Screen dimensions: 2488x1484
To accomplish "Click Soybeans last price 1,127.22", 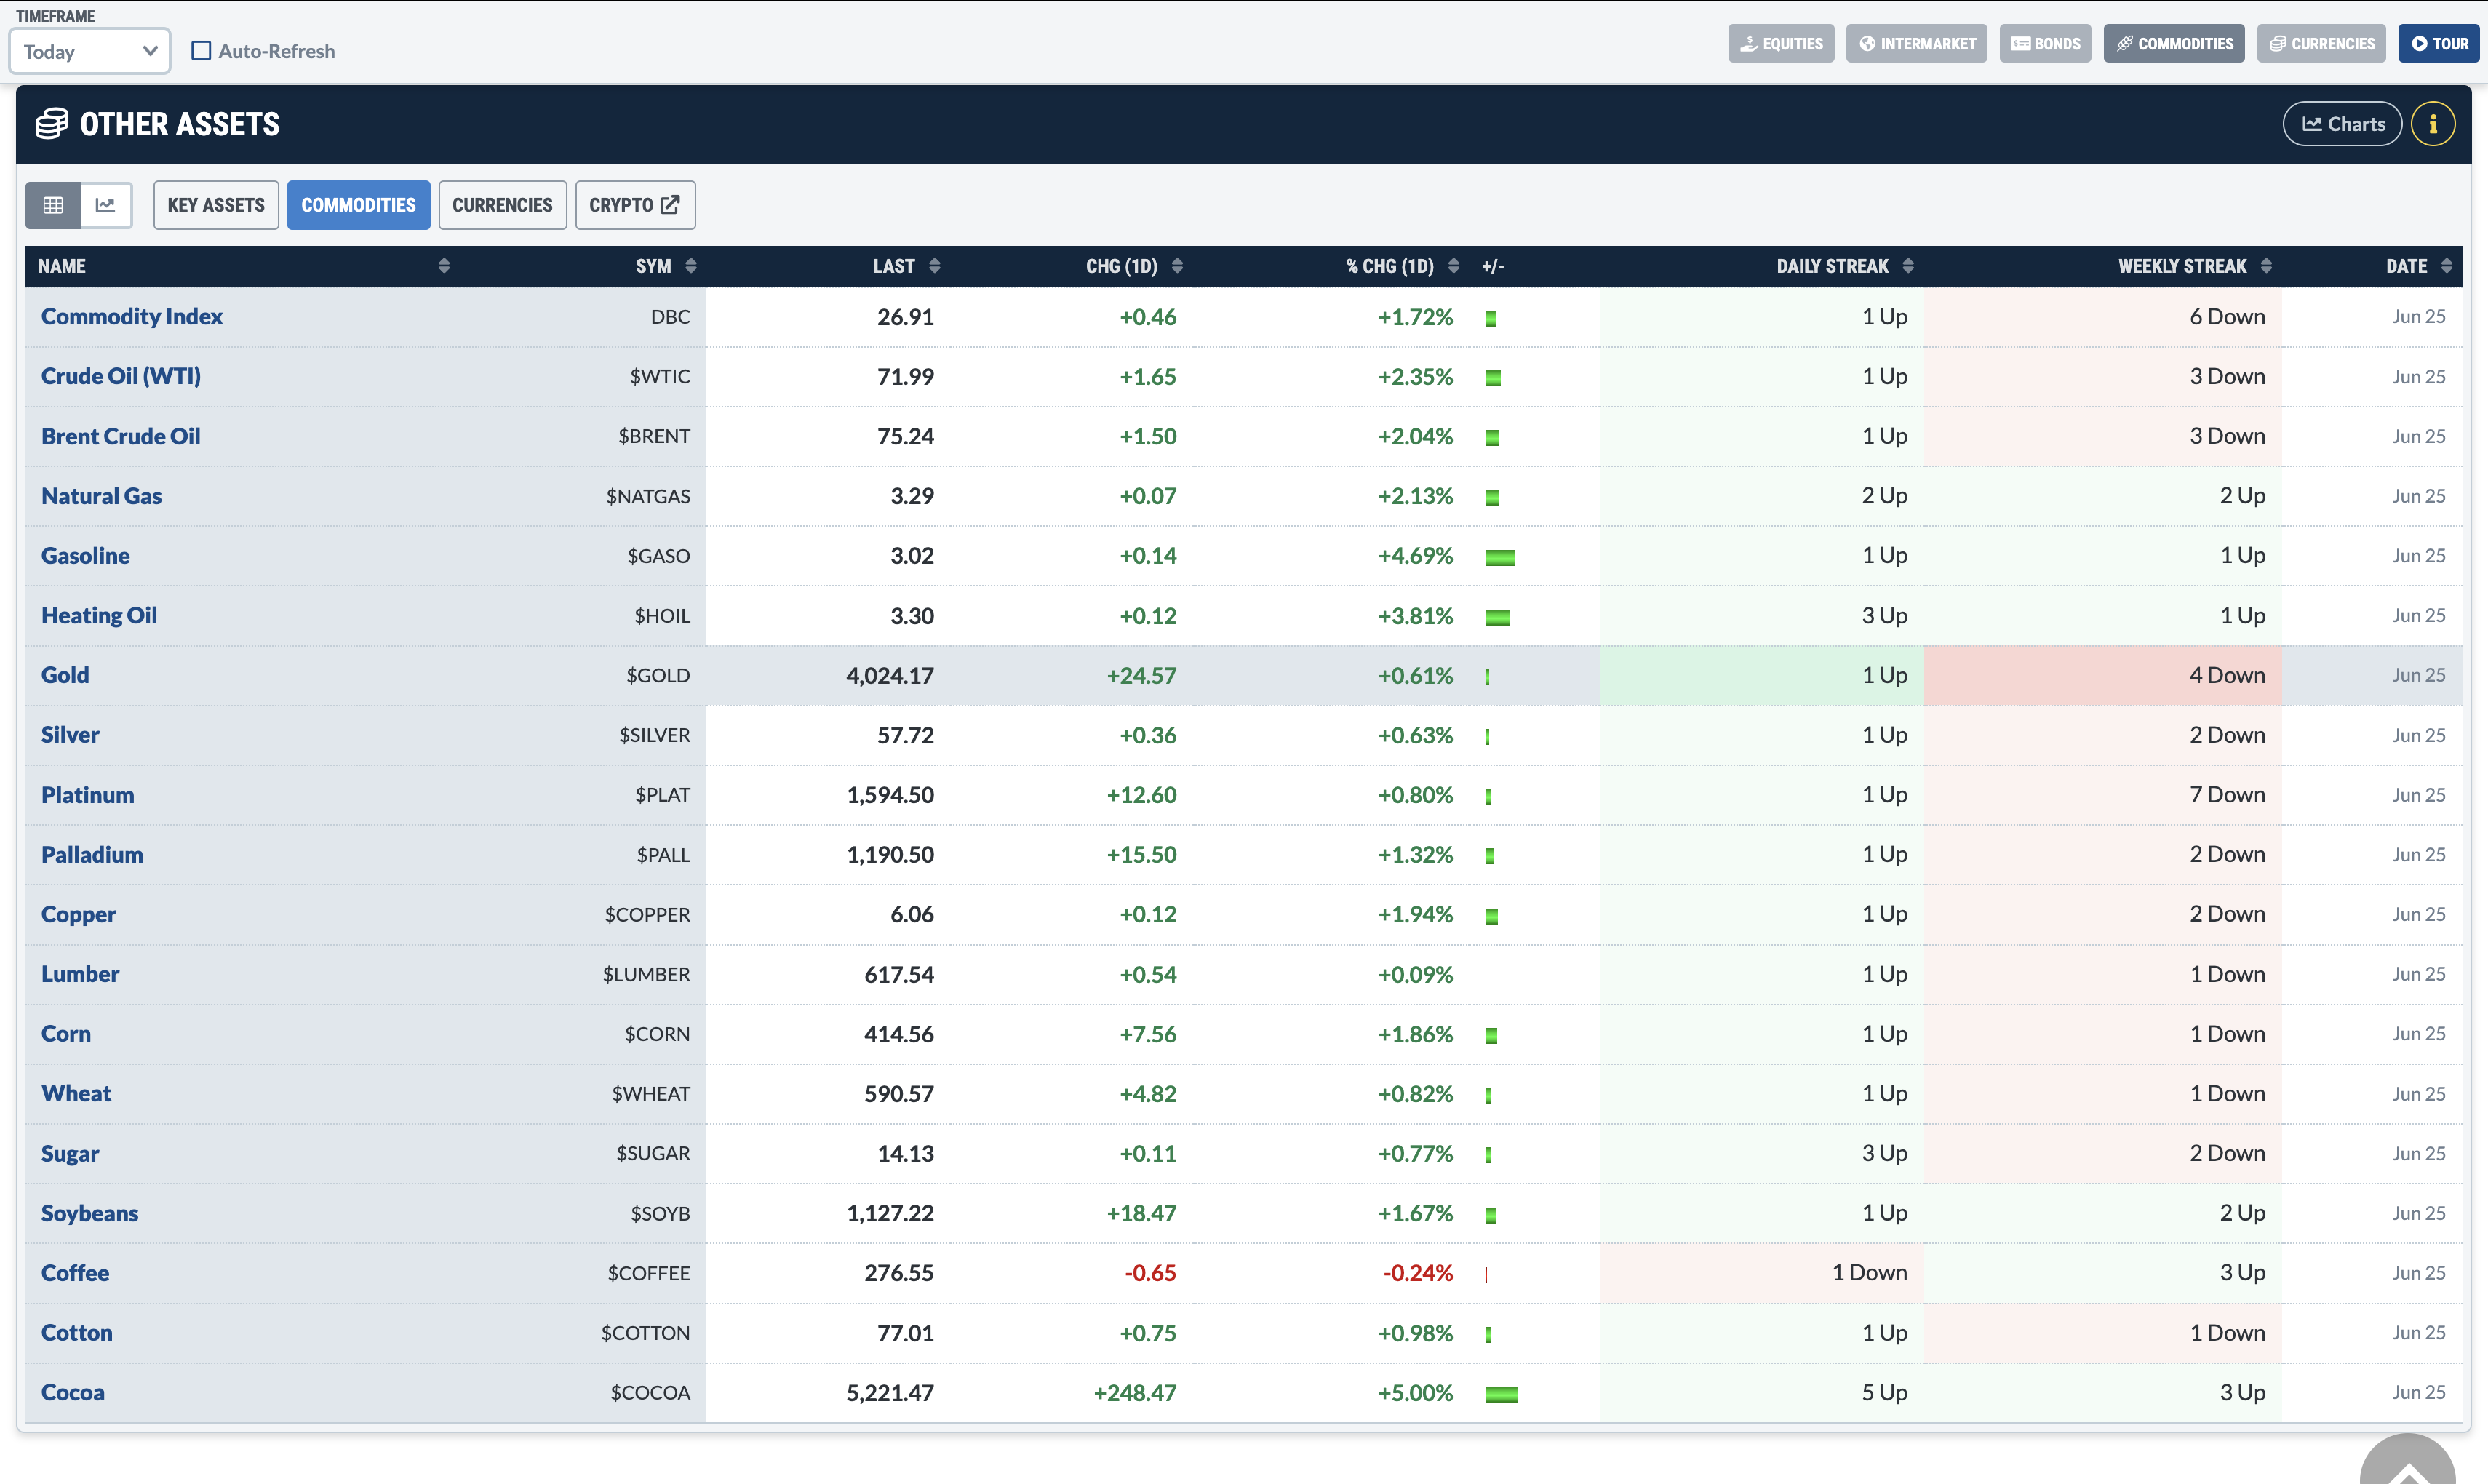I will tap(890, 1213).
